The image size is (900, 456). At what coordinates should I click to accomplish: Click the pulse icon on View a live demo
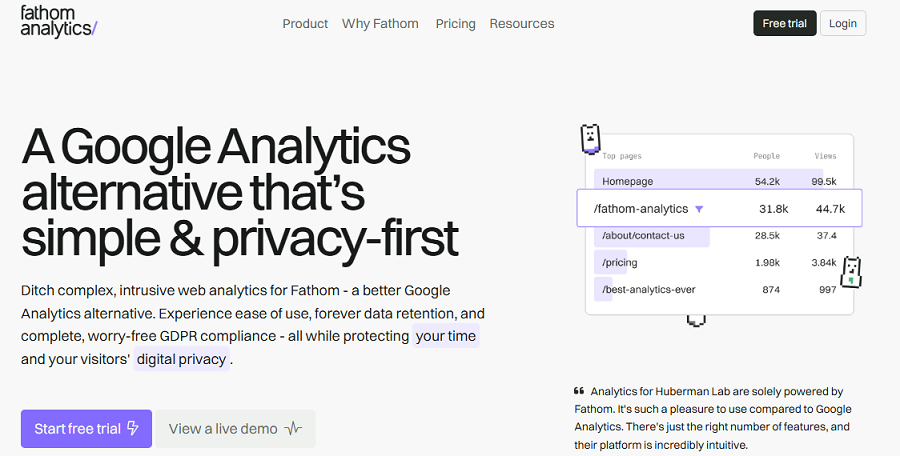point(293,428)
